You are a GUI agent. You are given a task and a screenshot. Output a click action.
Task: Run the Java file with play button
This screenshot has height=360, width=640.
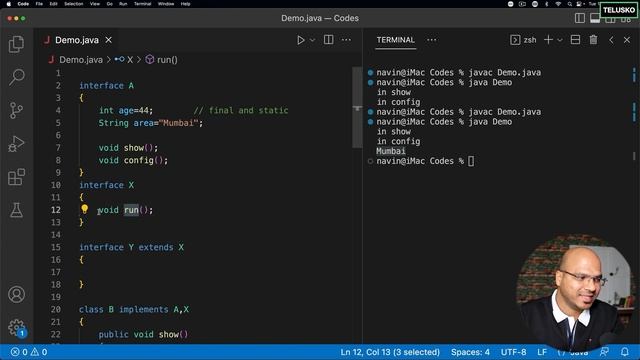[300, 40]
